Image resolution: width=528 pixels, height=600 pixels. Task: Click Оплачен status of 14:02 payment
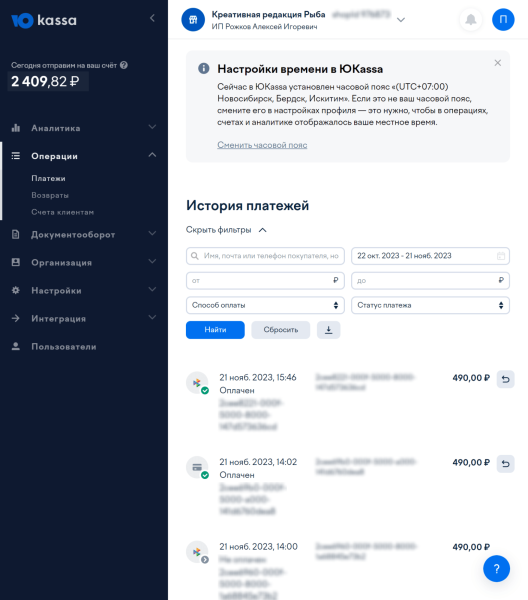tap(237, 475)
